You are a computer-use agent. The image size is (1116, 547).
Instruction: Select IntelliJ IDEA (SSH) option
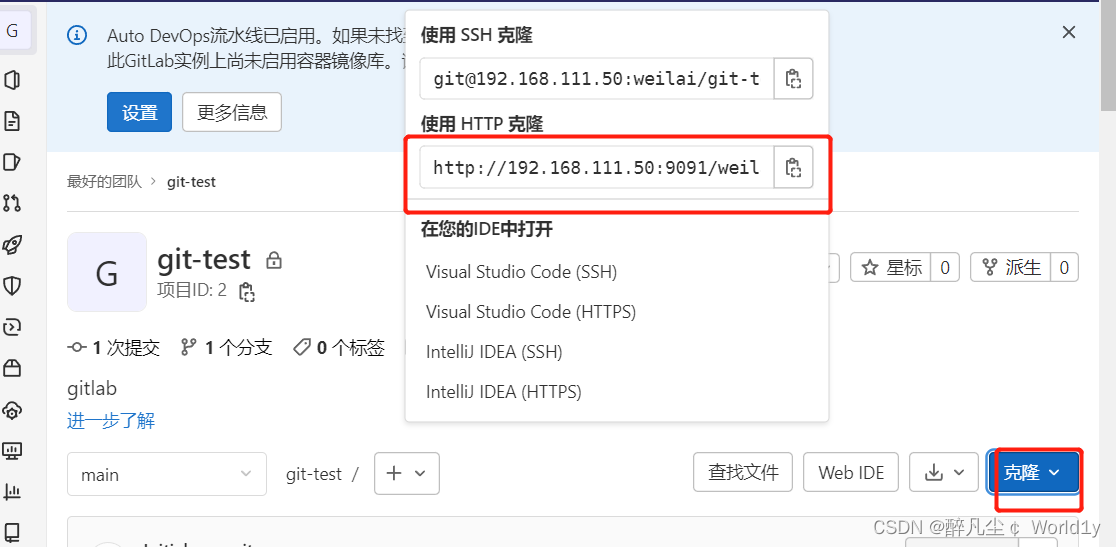(x=495, y=351)
